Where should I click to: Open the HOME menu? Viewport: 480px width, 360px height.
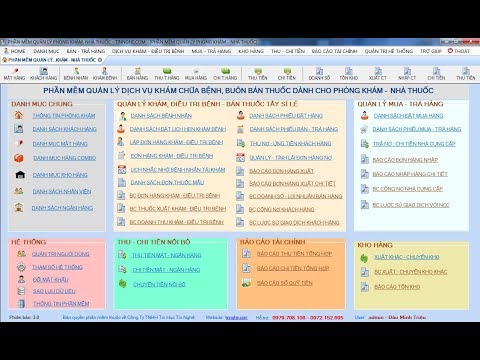(15, 51)
